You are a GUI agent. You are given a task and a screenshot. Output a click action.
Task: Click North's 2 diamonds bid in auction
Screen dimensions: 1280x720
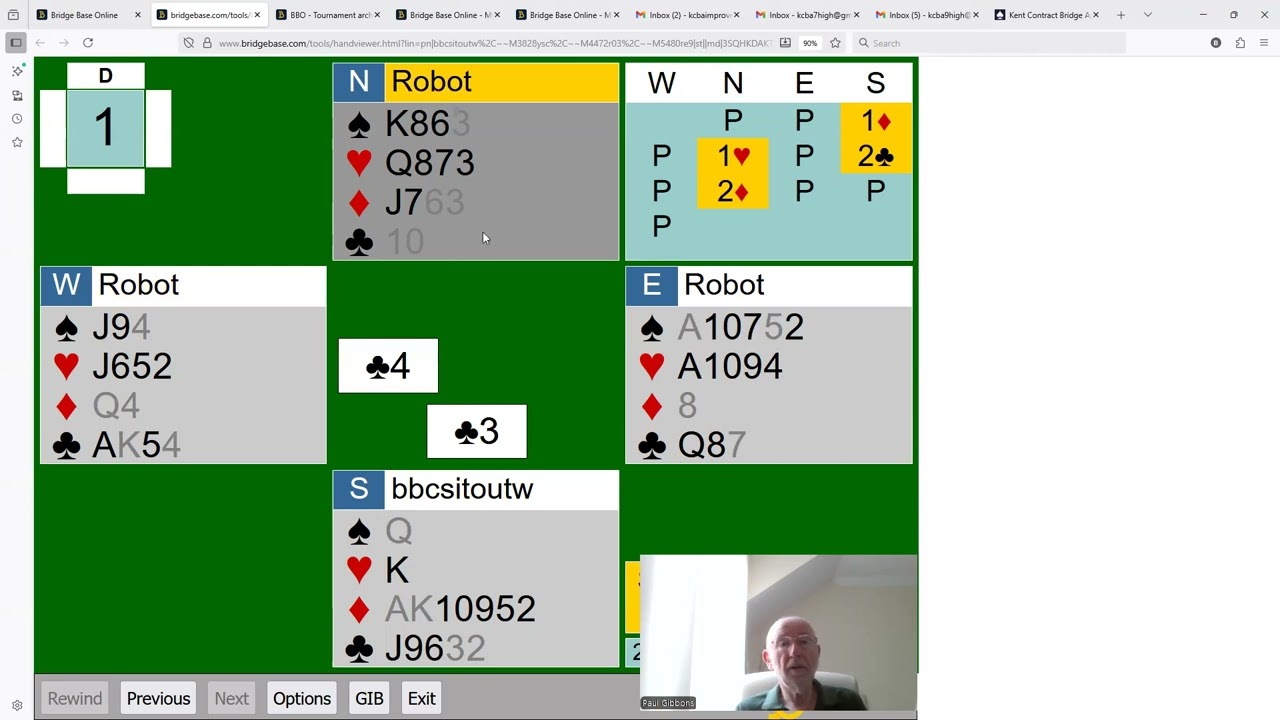point(733,191)
